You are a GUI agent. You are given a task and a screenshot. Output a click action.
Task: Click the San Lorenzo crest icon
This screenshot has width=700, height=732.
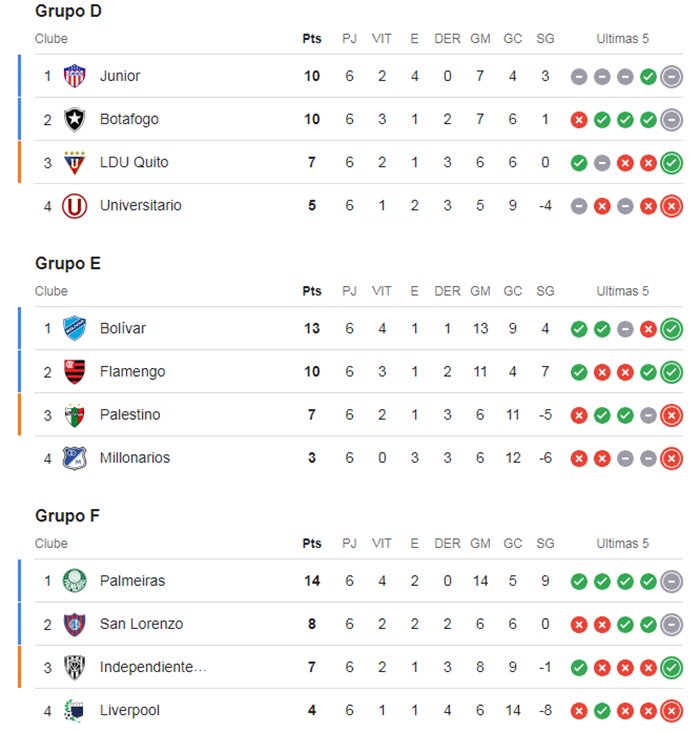tap(74, 624)
